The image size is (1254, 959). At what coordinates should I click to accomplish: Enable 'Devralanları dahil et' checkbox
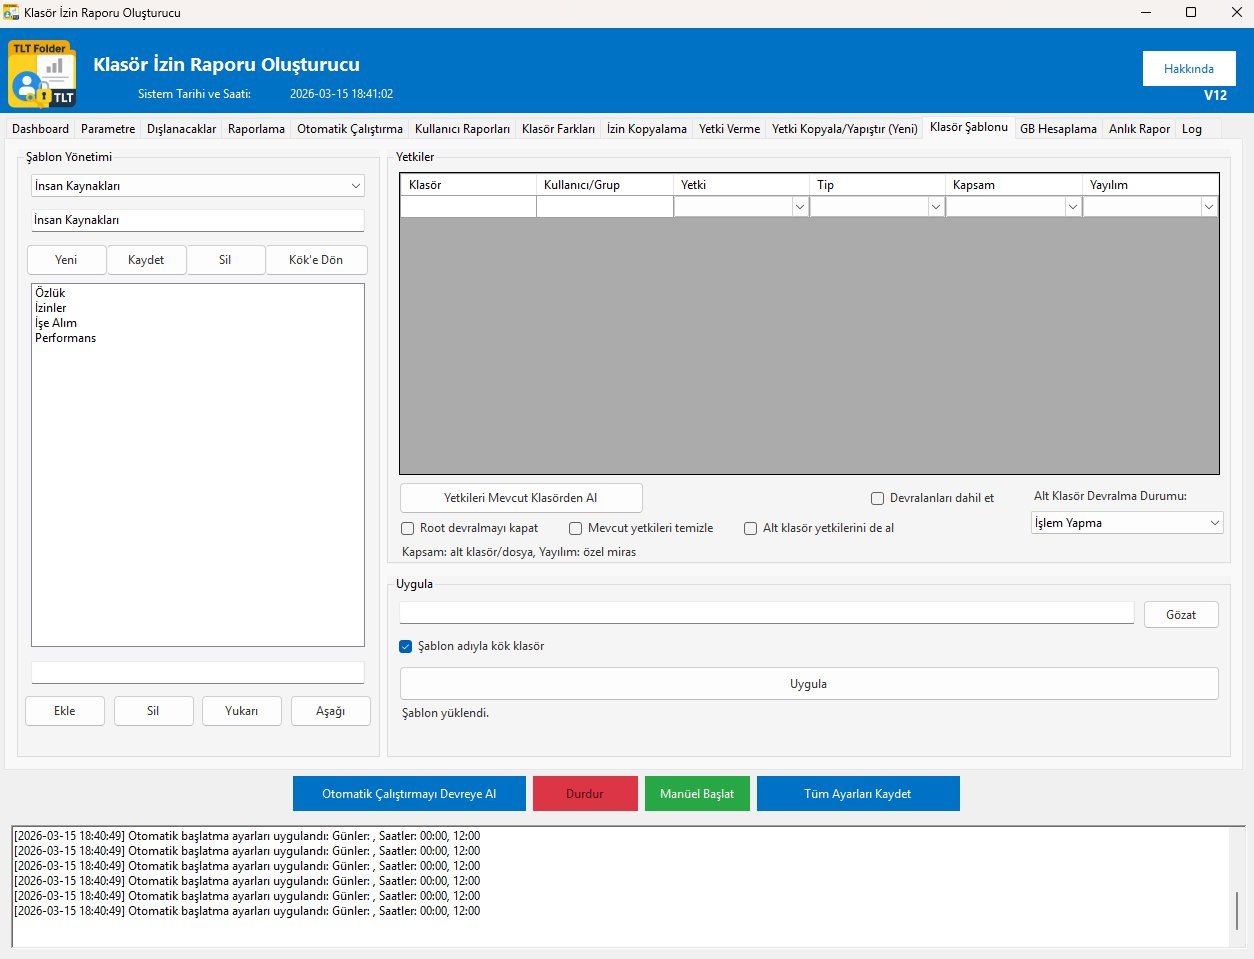point(877,498)
